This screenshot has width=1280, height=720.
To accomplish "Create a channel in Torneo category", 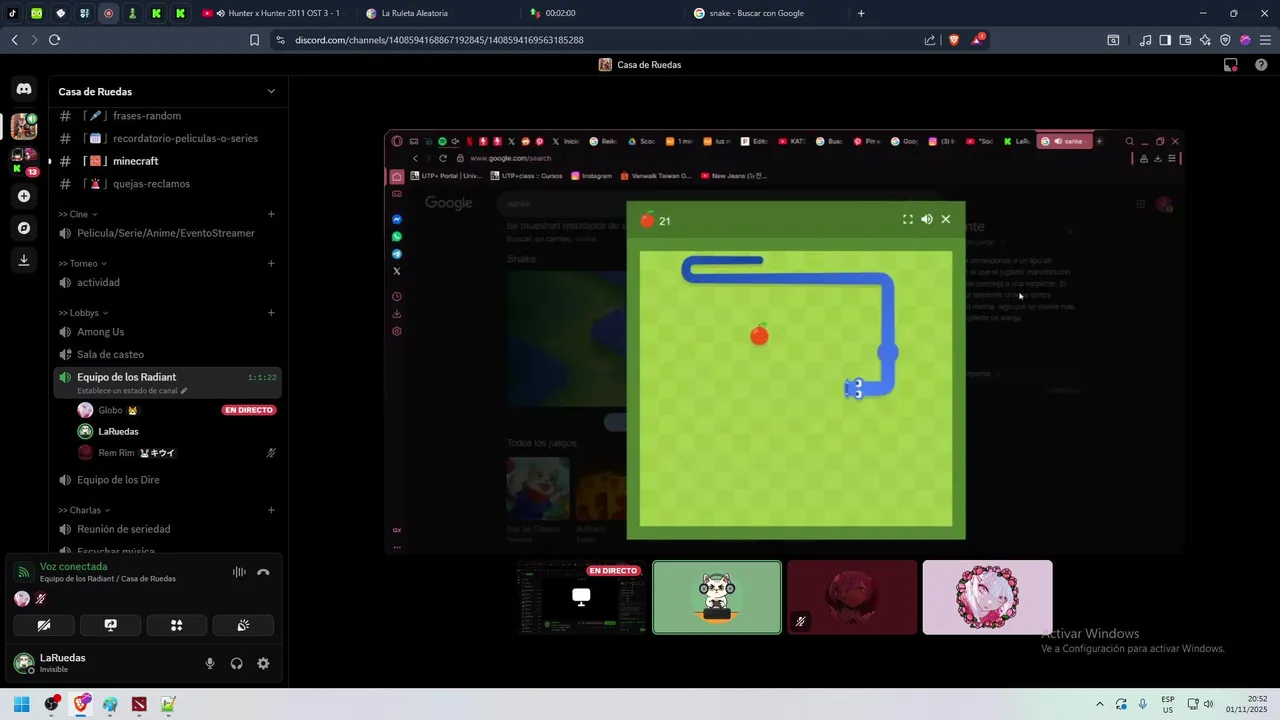I will tap(271, 264).
